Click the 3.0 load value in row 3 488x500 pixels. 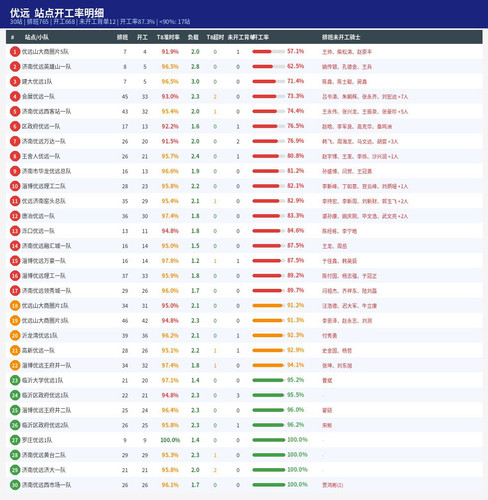(x=195, y=82)
